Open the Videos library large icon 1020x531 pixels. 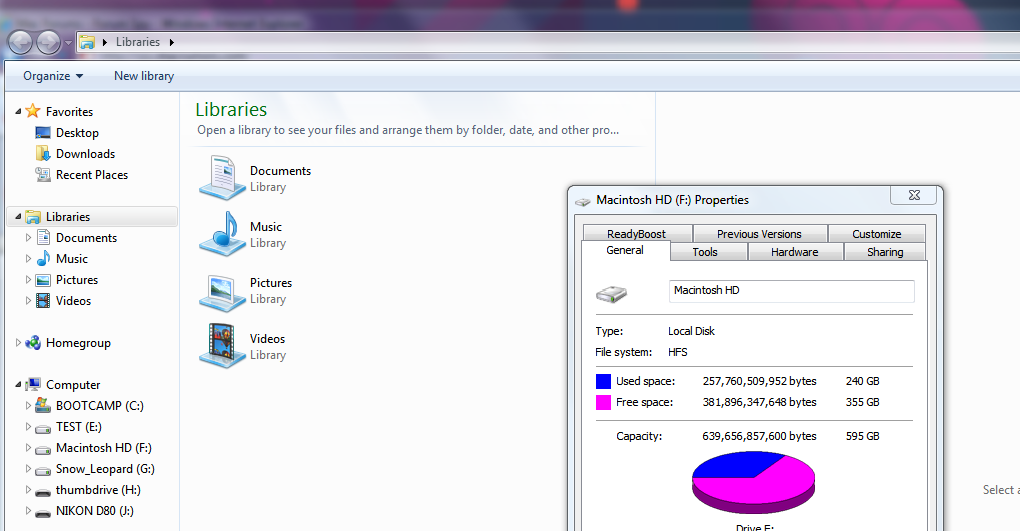[222, 346]
